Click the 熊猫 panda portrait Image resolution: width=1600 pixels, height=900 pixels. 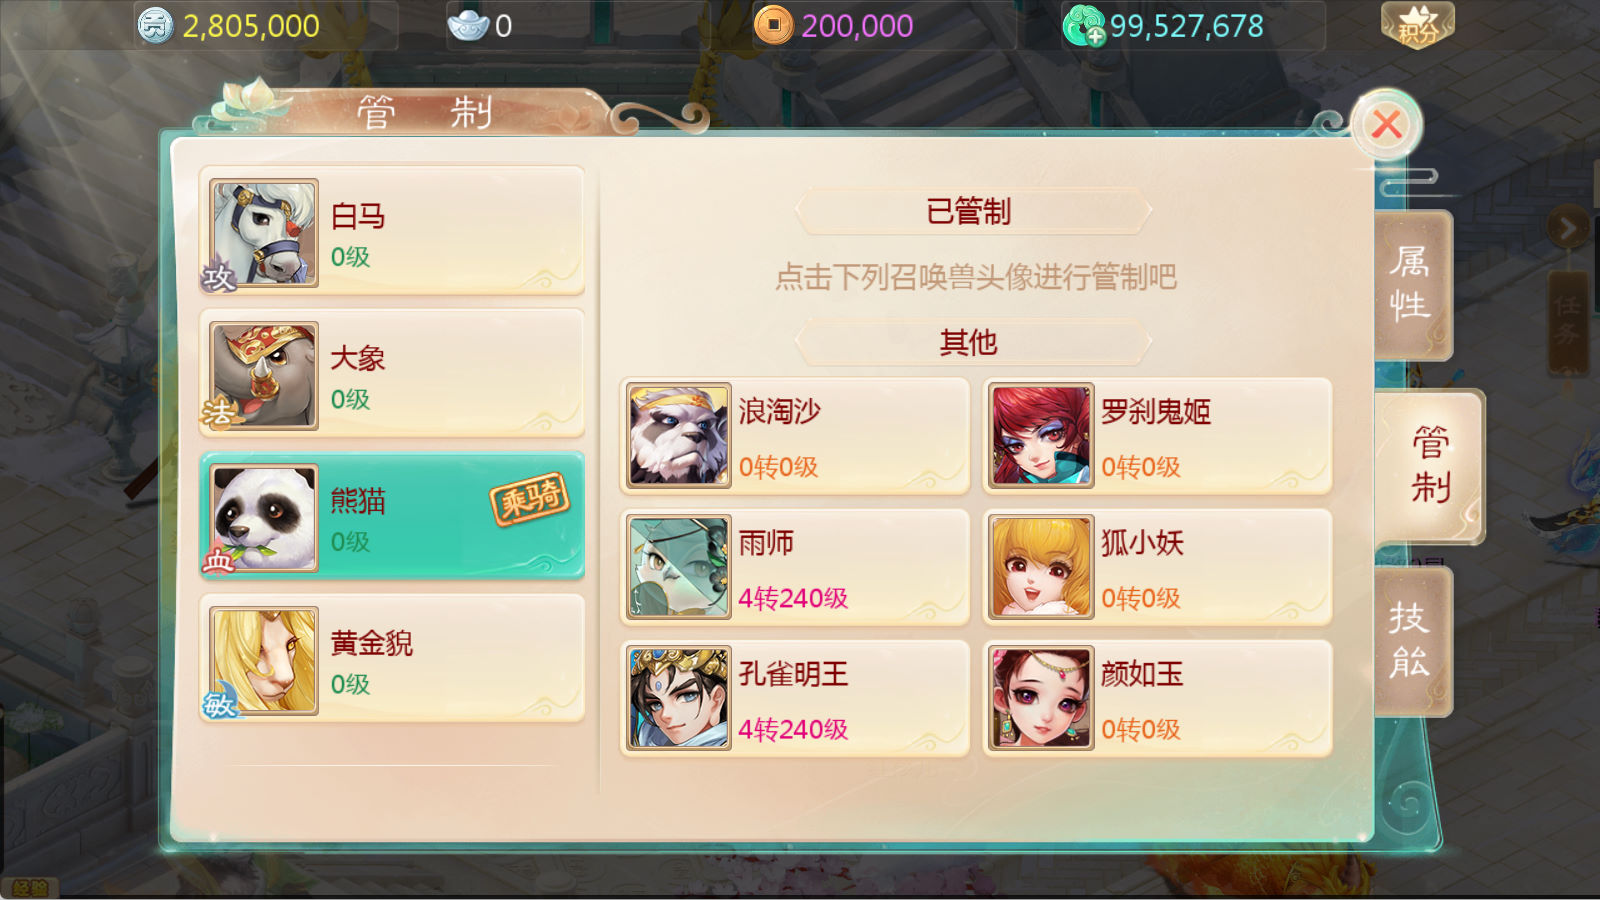pyautogui.click(x=264, y=518)
